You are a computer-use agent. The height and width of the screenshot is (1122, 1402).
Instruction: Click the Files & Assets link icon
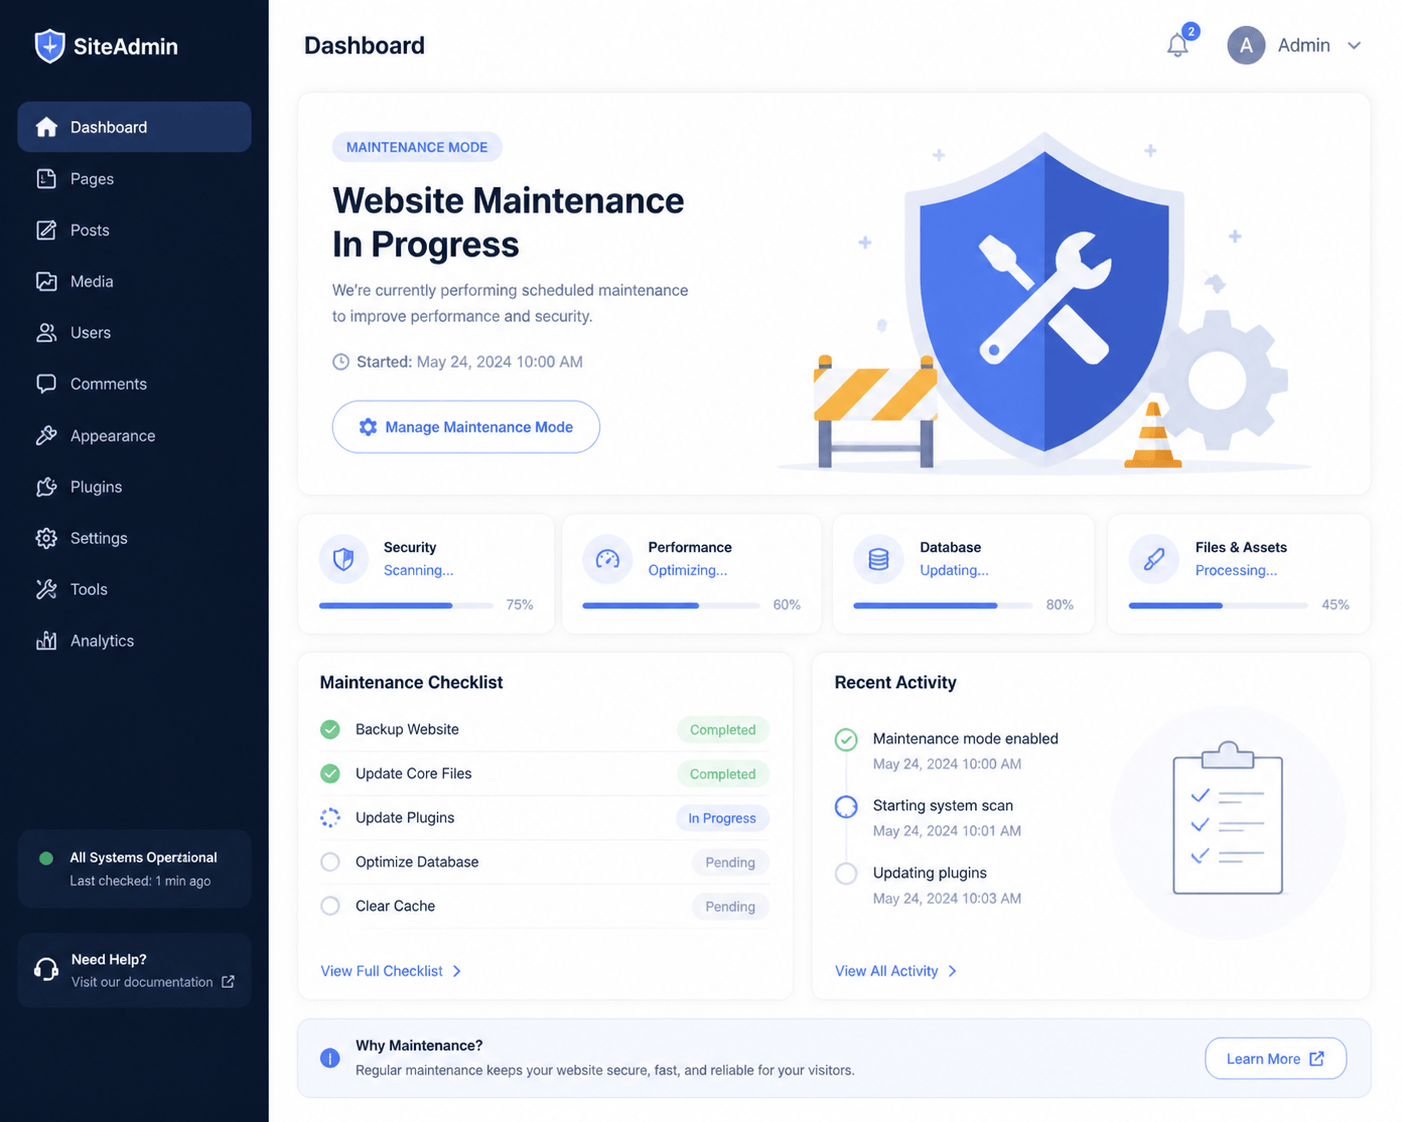[1154, 559]
